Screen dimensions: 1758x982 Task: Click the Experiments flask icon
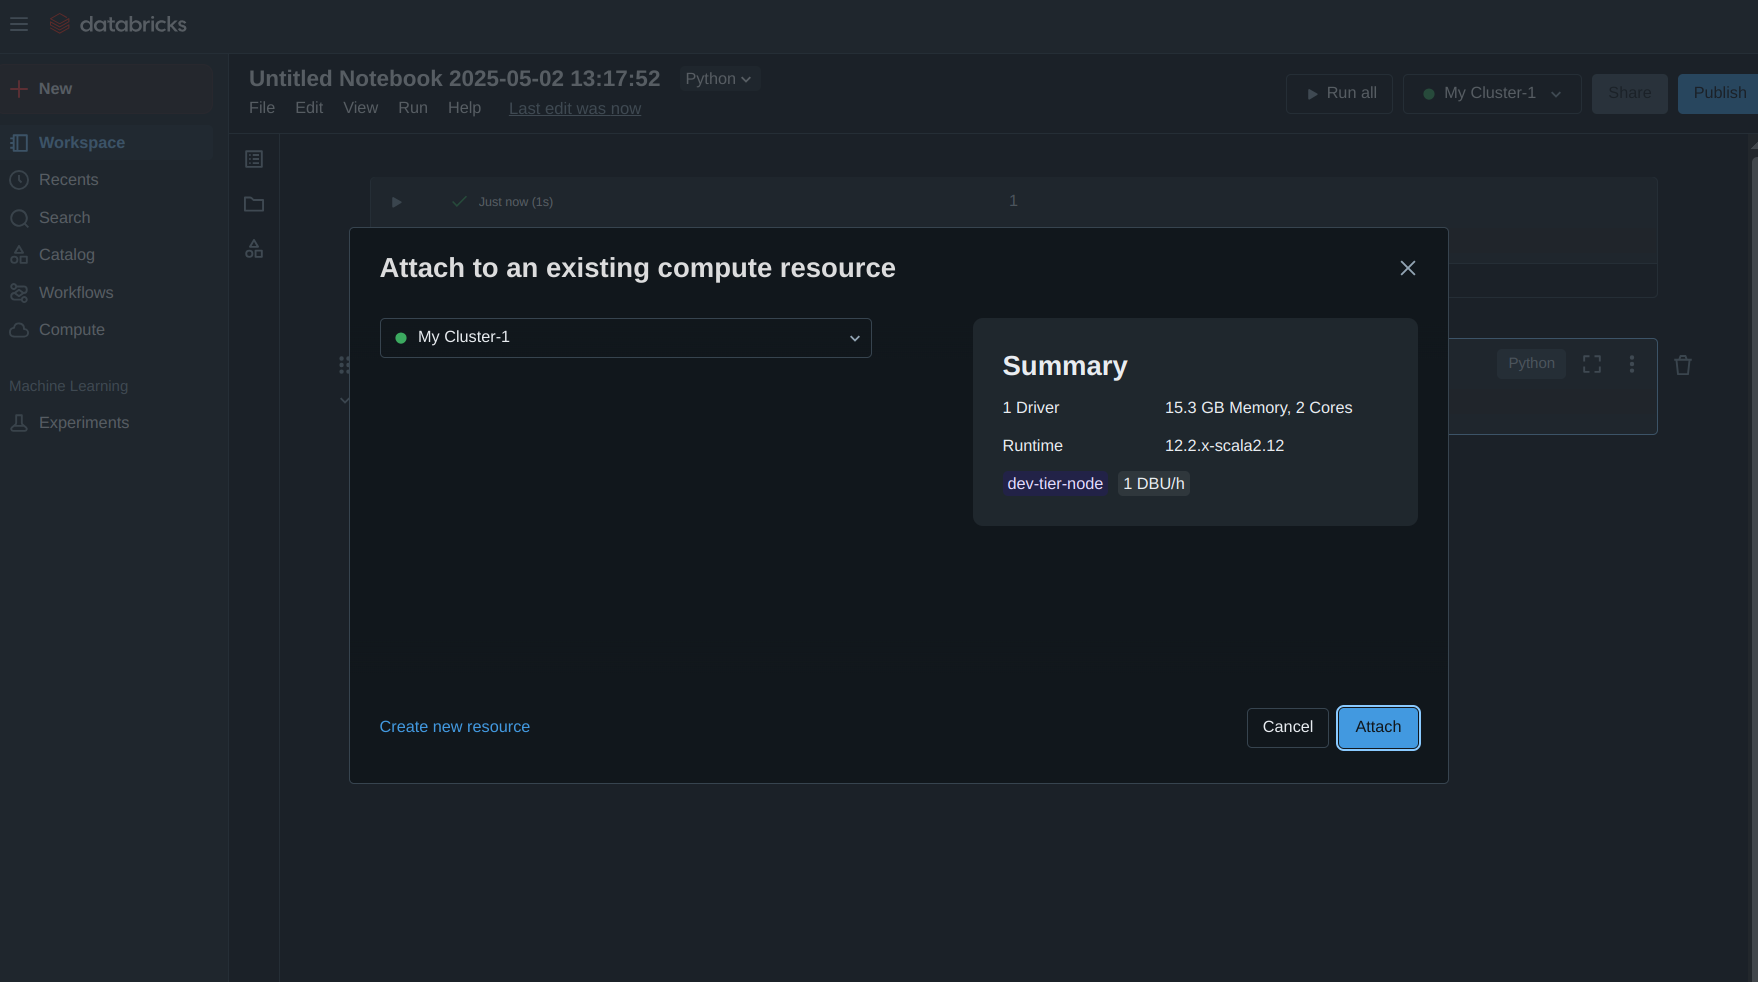tap(19, 423)
